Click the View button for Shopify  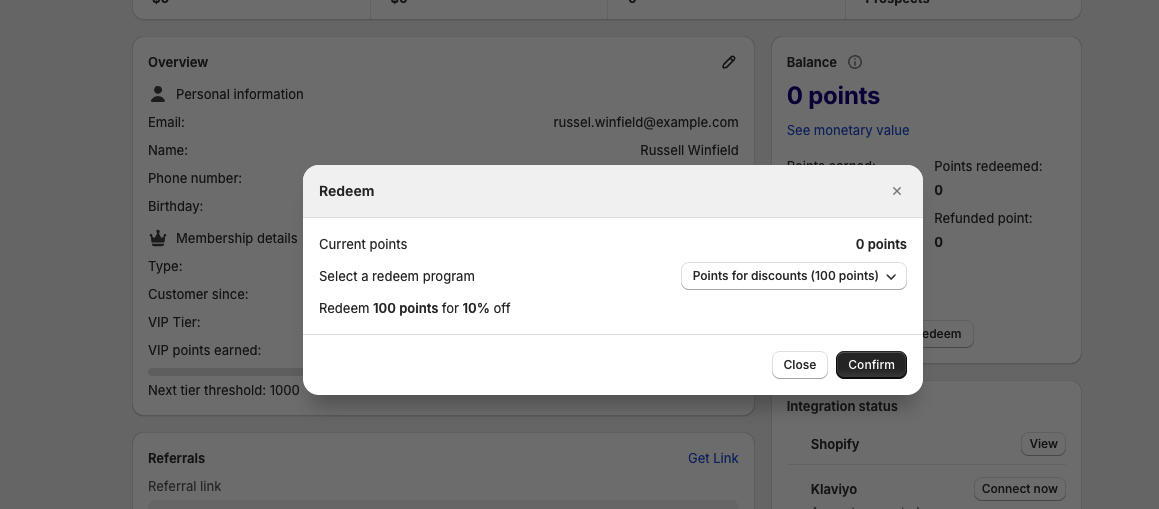tap(1043, 444)
